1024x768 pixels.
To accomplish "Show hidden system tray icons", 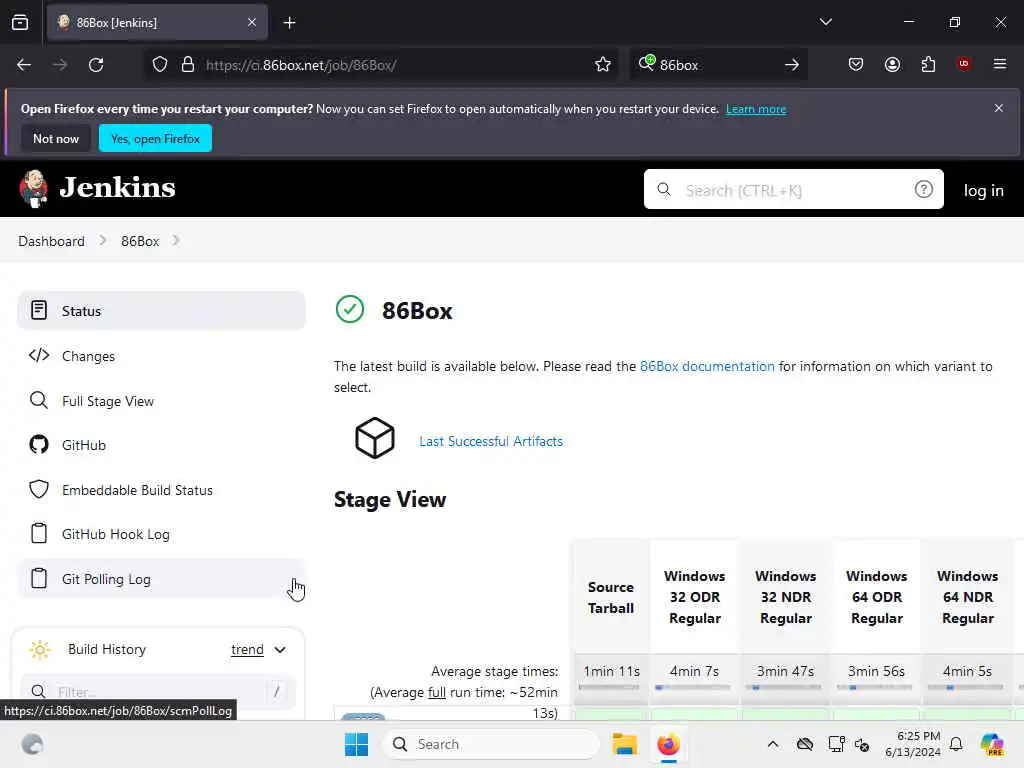I will pos(773,744).
